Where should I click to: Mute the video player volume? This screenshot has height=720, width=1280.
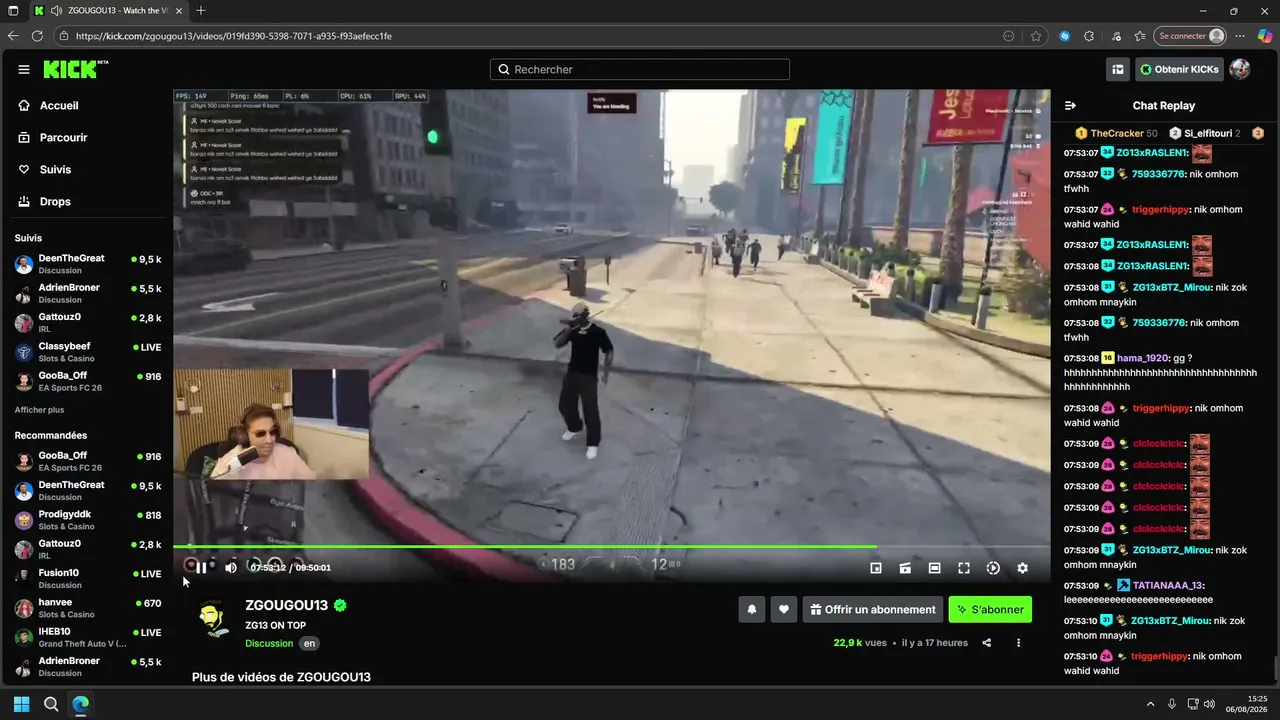point(231,568)
